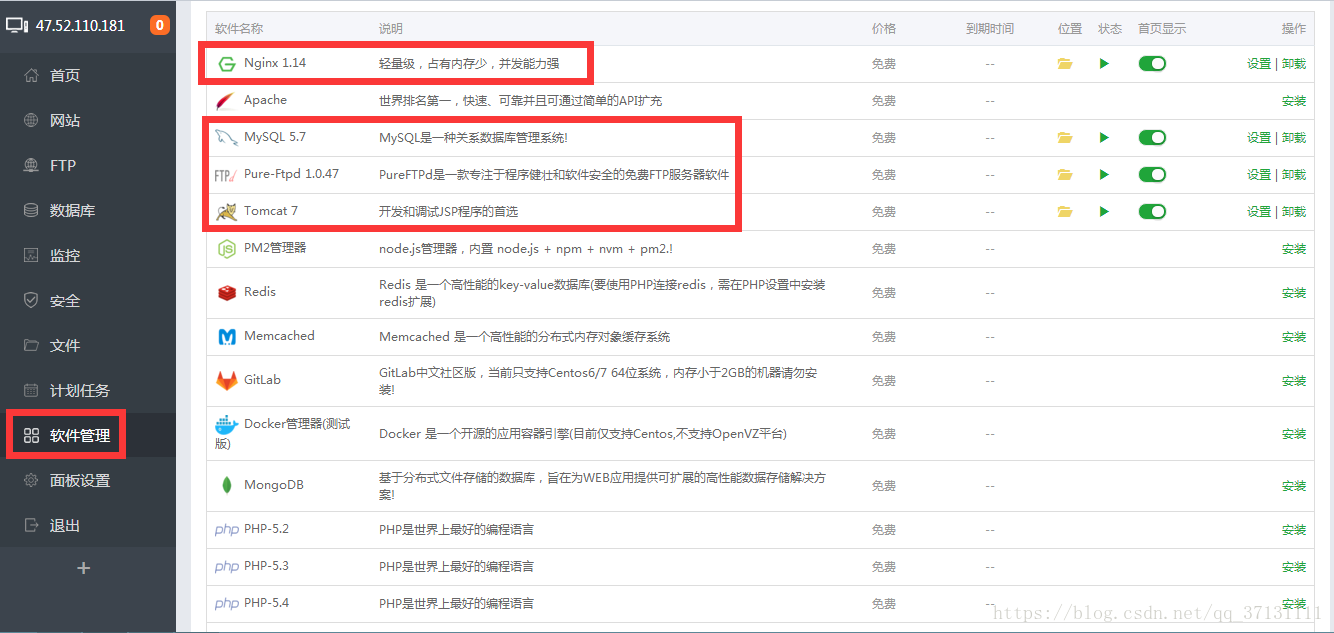Click the MySQL running status play icon
1334x633 pixels.
tap(1104, 138)
